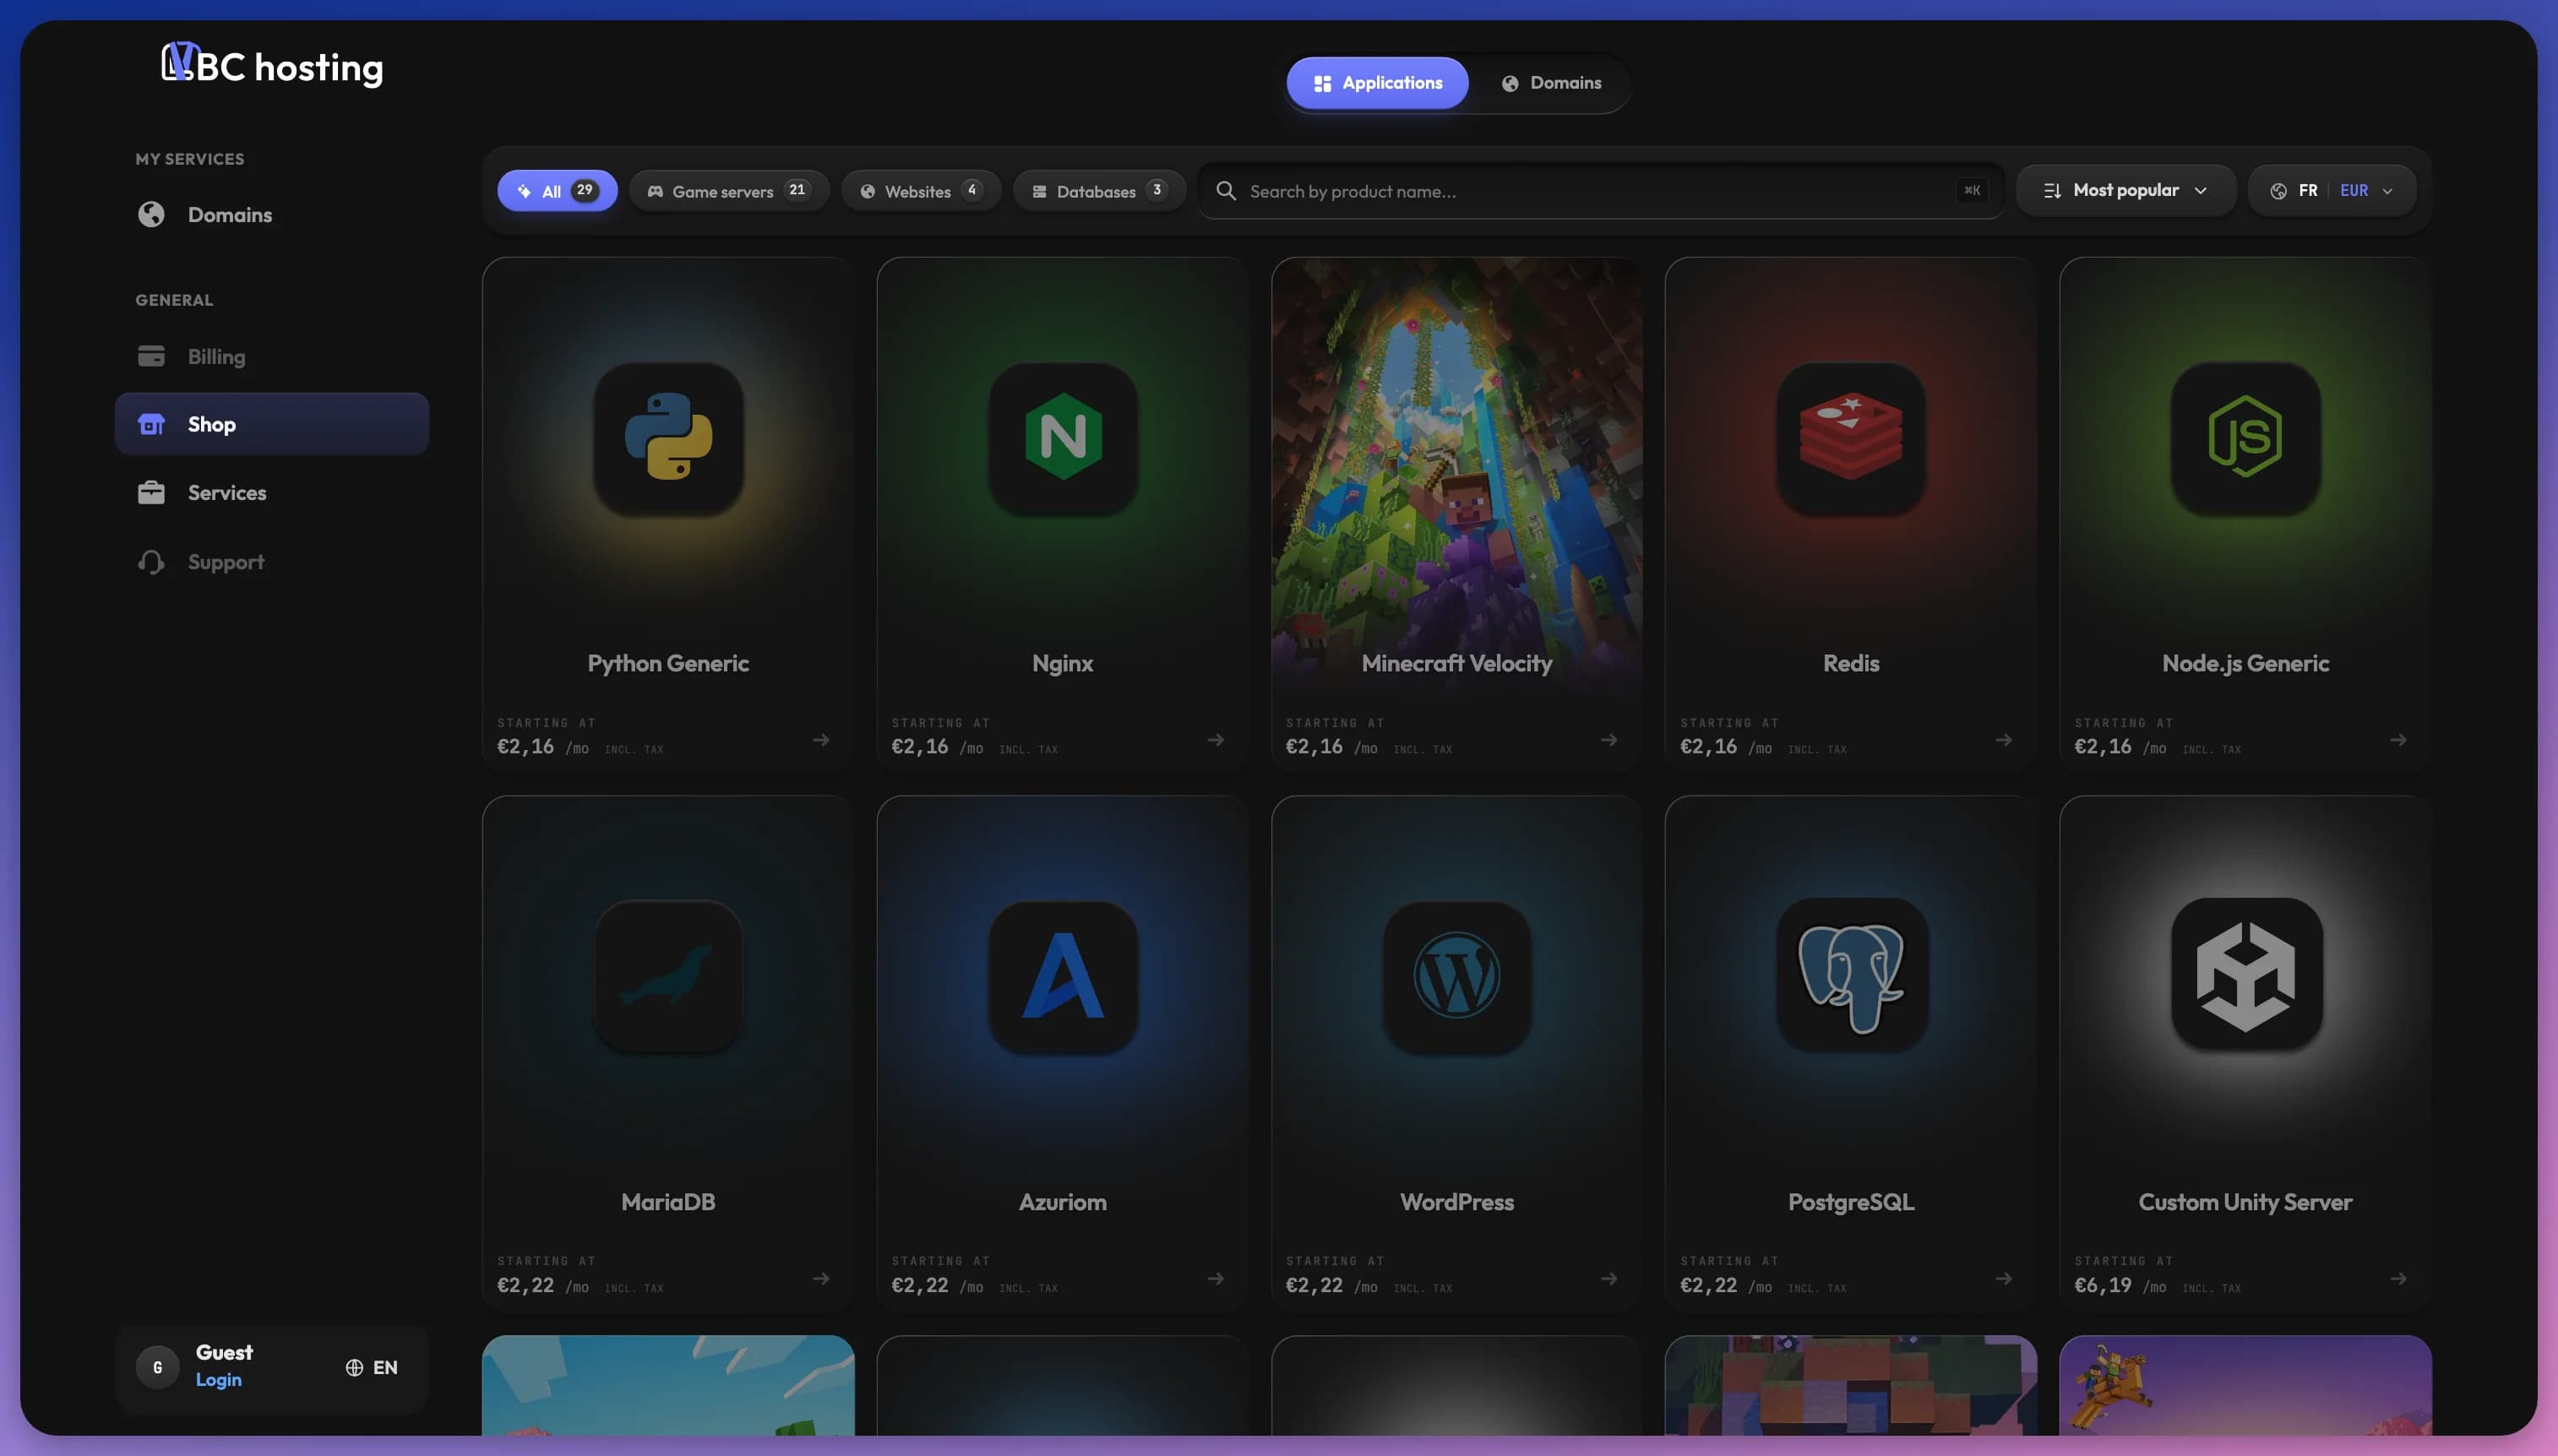Viewport: 2558px width, 1456px height.
Task: Click the arrow on WordPress card
Action: pyautogui.click(x=1609, y=1279)
